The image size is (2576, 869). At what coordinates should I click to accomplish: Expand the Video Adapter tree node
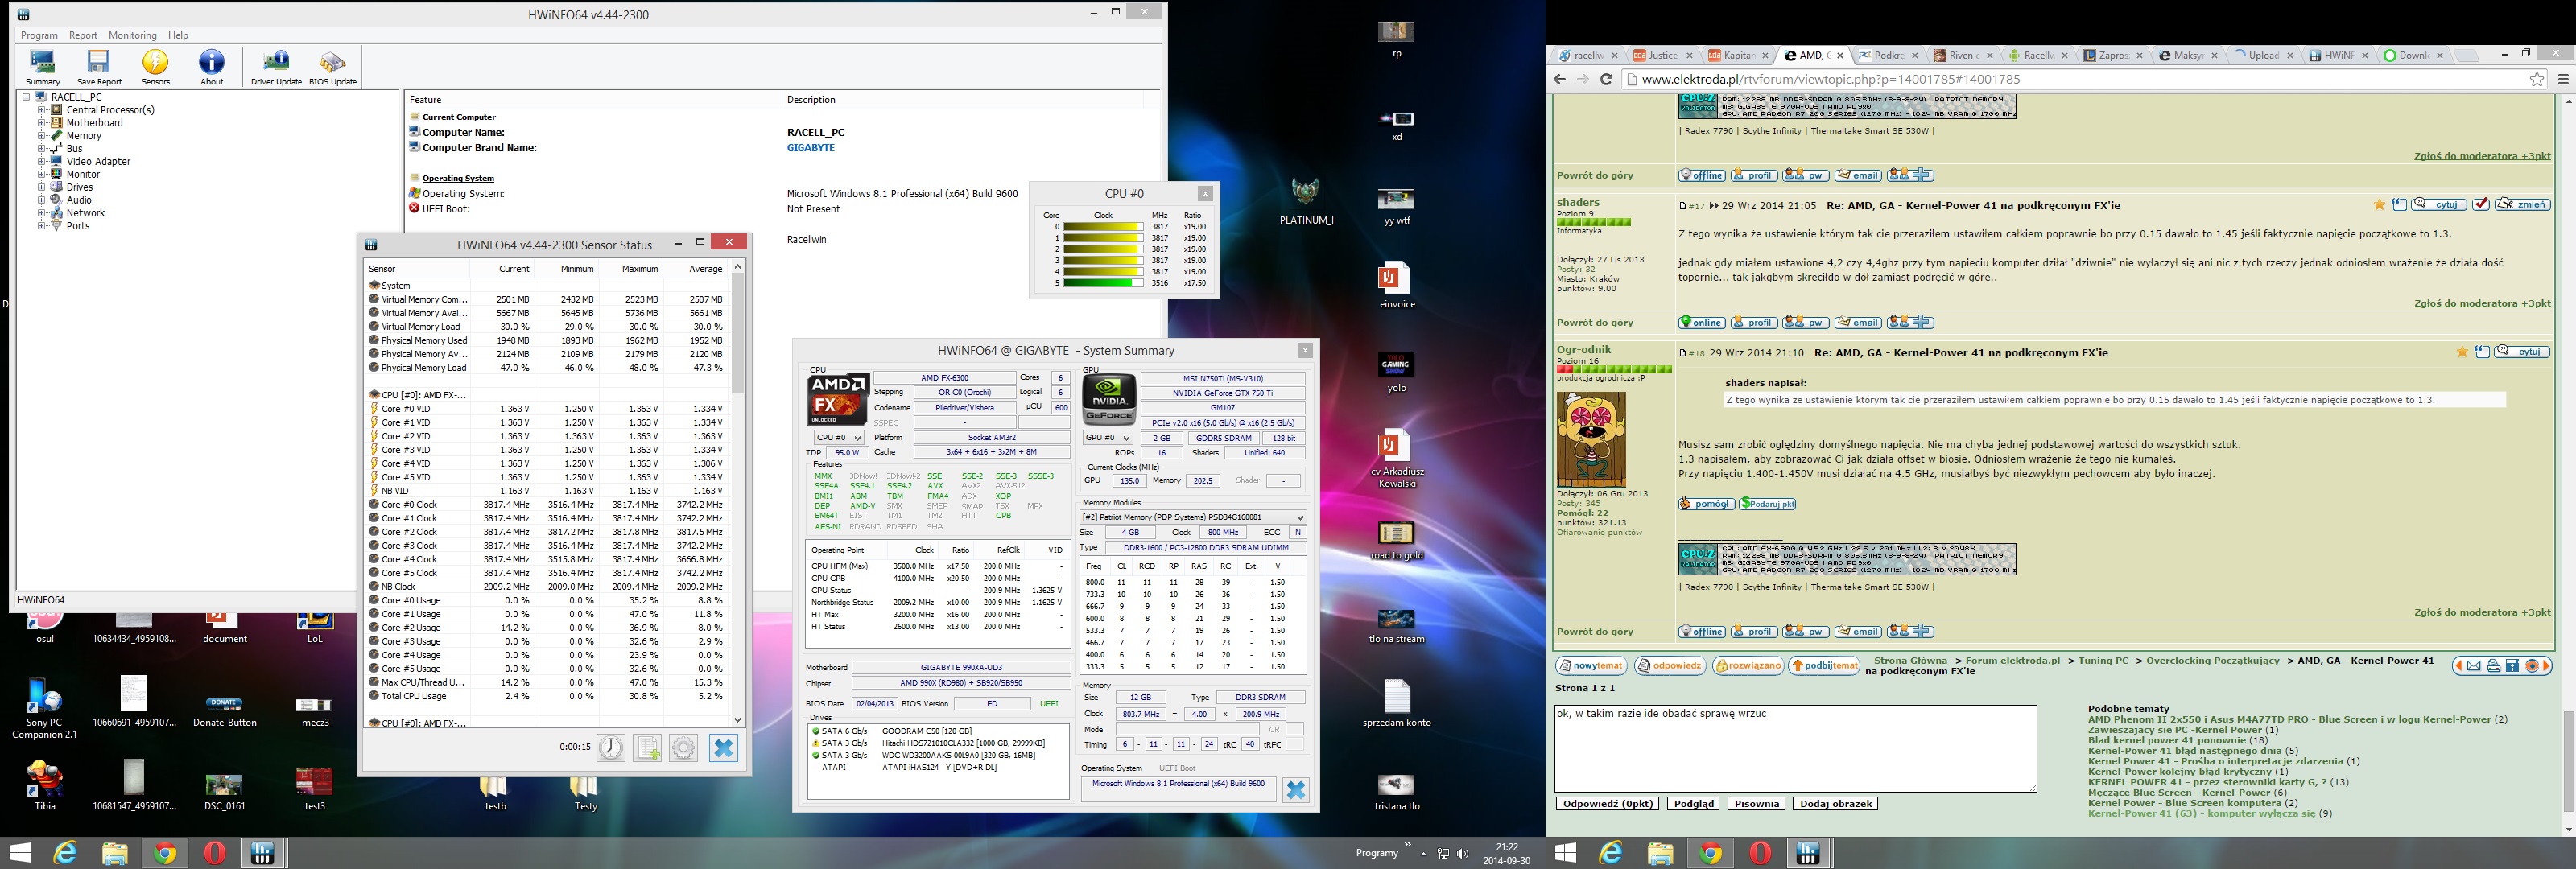(42, 161)
